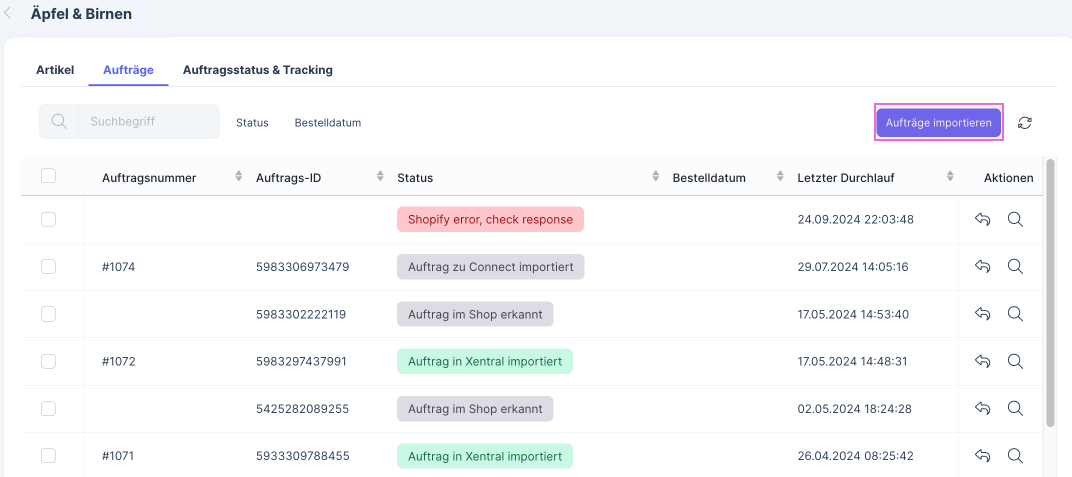Inspect the Shopify error row with the magnifier icon

1015,219
